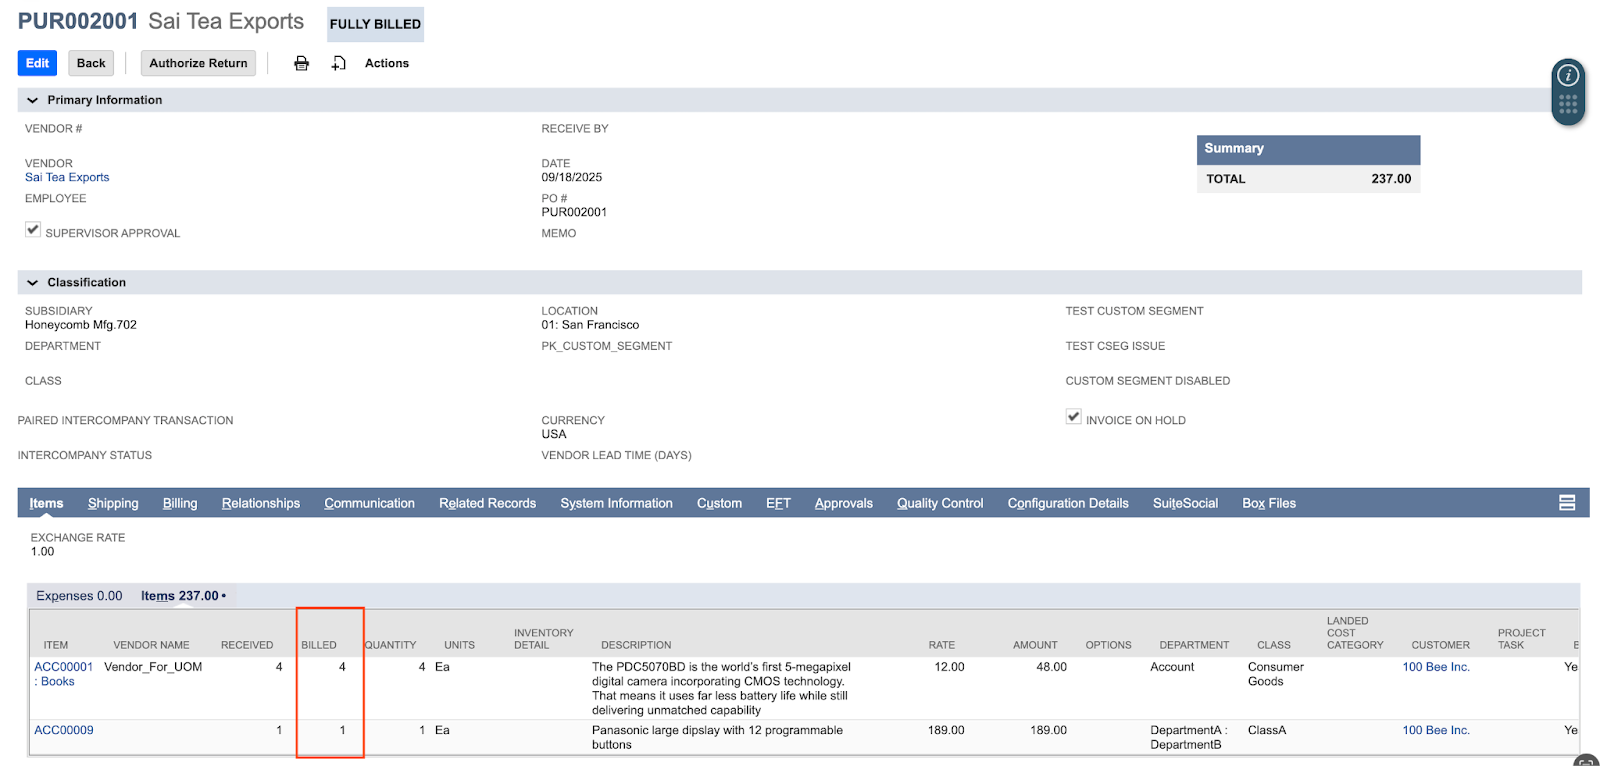Switch to the Shipping tab
1600x766 pixels.
click(113, 503)
